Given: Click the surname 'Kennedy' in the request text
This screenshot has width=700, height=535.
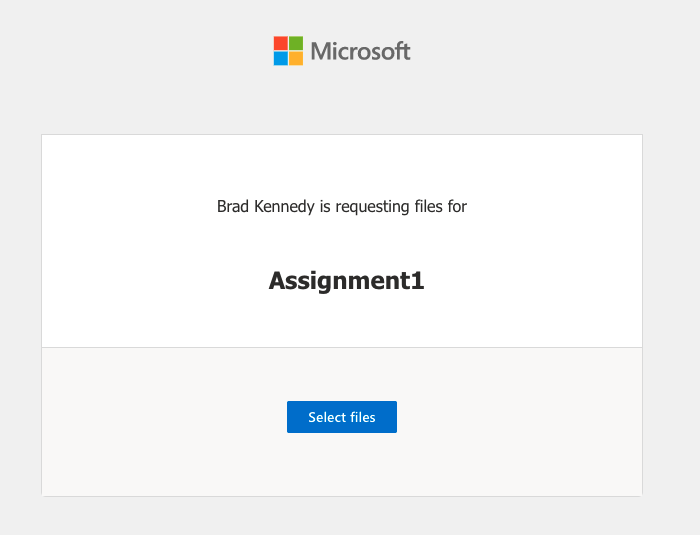Looking at the screenshot, I should 284,207.
